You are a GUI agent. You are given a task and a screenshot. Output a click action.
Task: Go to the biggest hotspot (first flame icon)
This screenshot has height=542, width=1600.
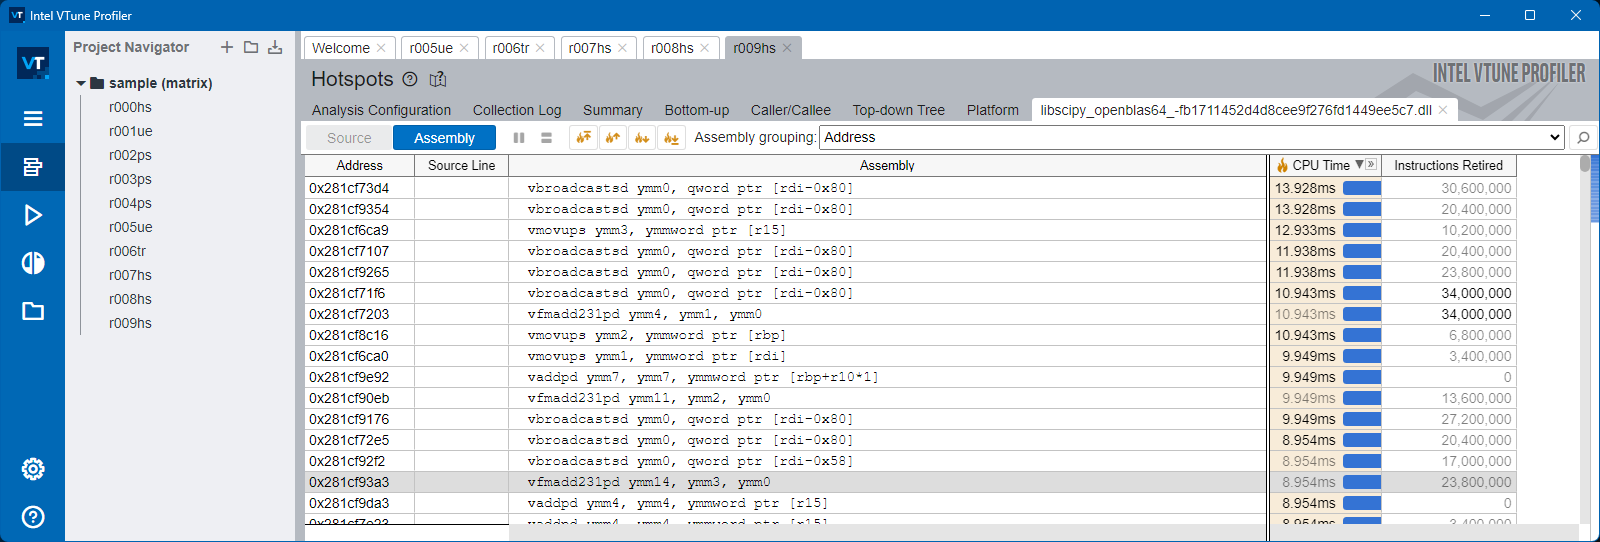point(583,138)
